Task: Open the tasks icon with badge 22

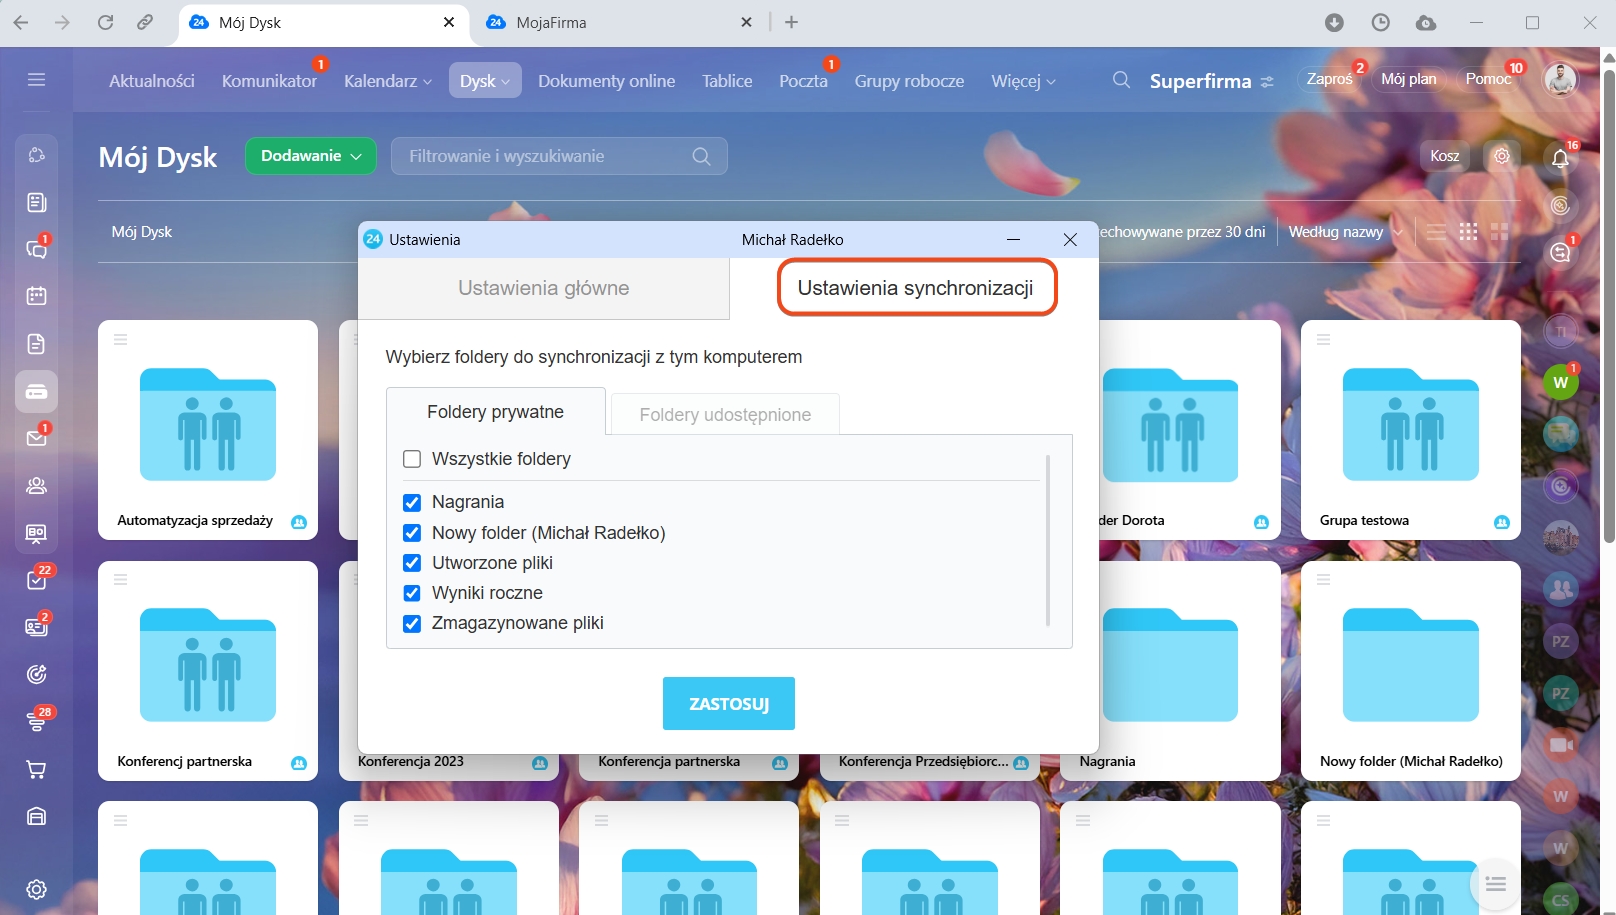Action: click(37, 580)
